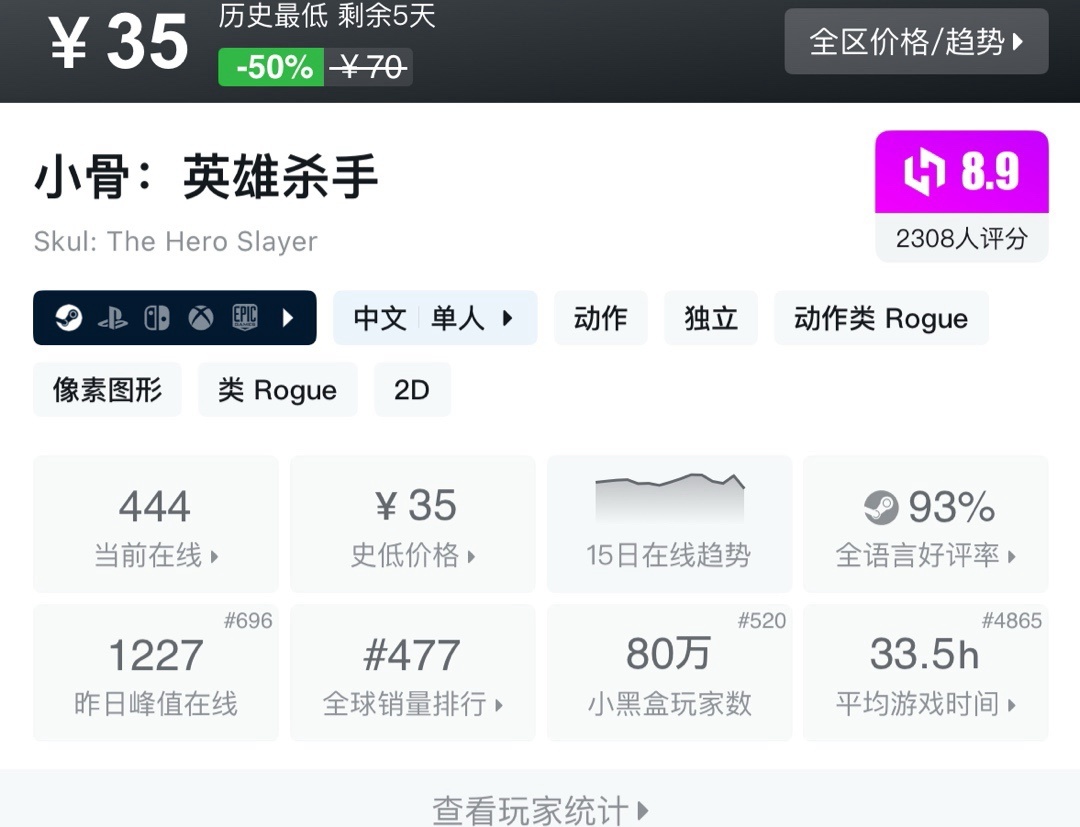Click the Steam icon beside 93%
Screen dimensions: 1080x827
point(881,507)
